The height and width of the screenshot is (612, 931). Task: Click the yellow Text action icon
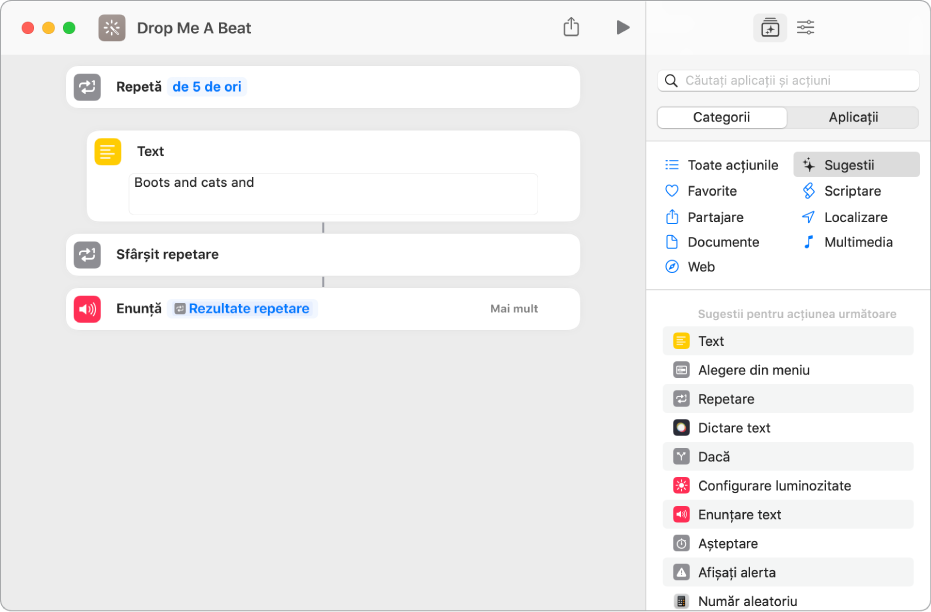coord(107,151)
